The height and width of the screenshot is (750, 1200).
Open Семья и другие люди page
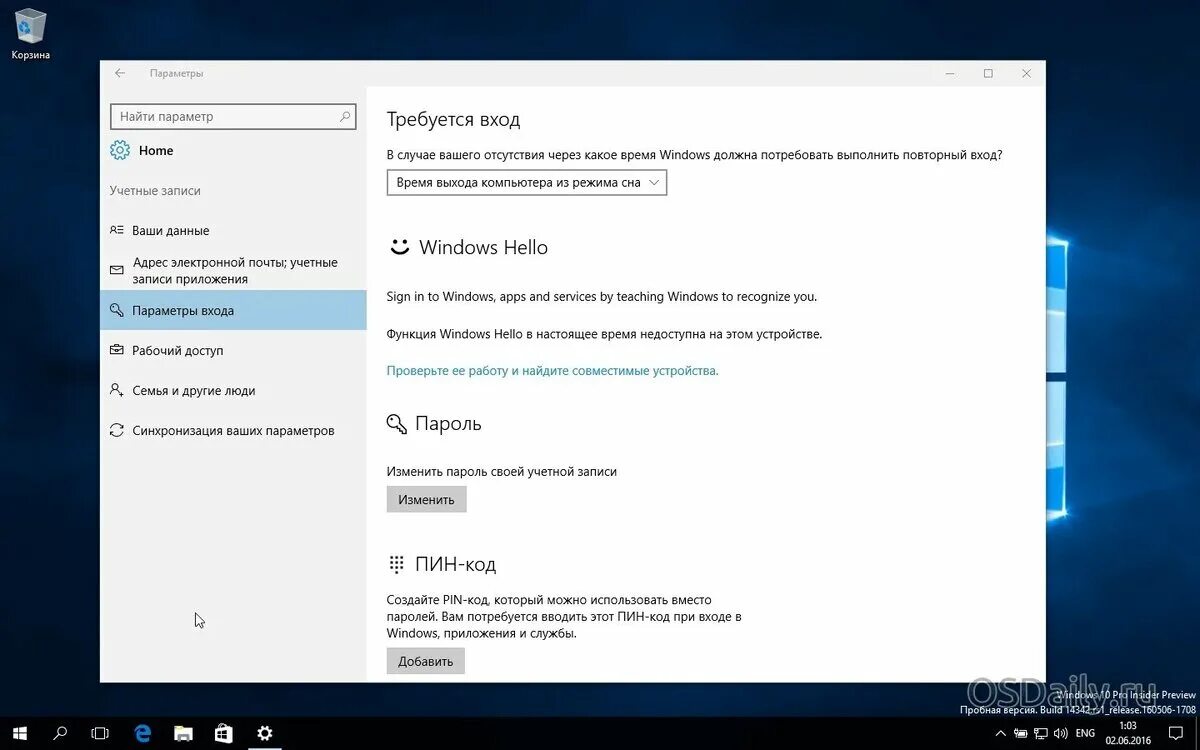(x=233, y=390)
